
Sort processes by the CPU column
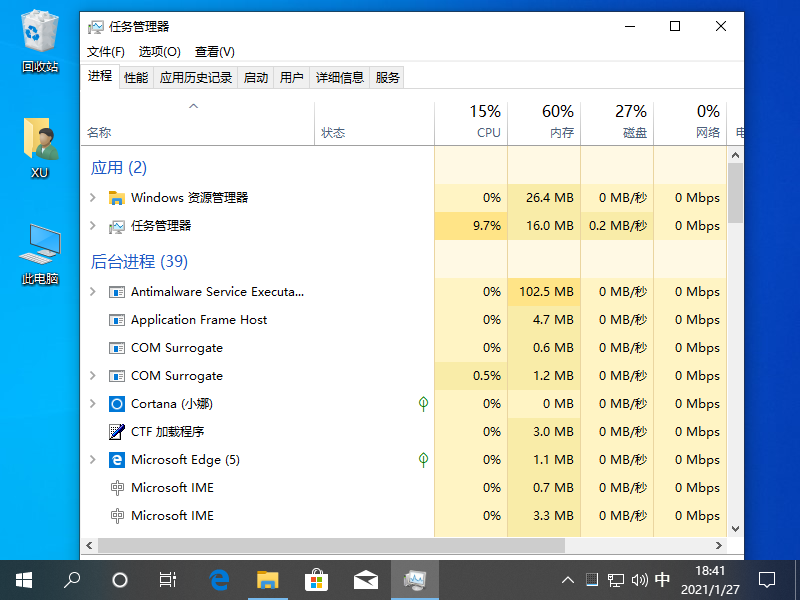click(471, 124)
